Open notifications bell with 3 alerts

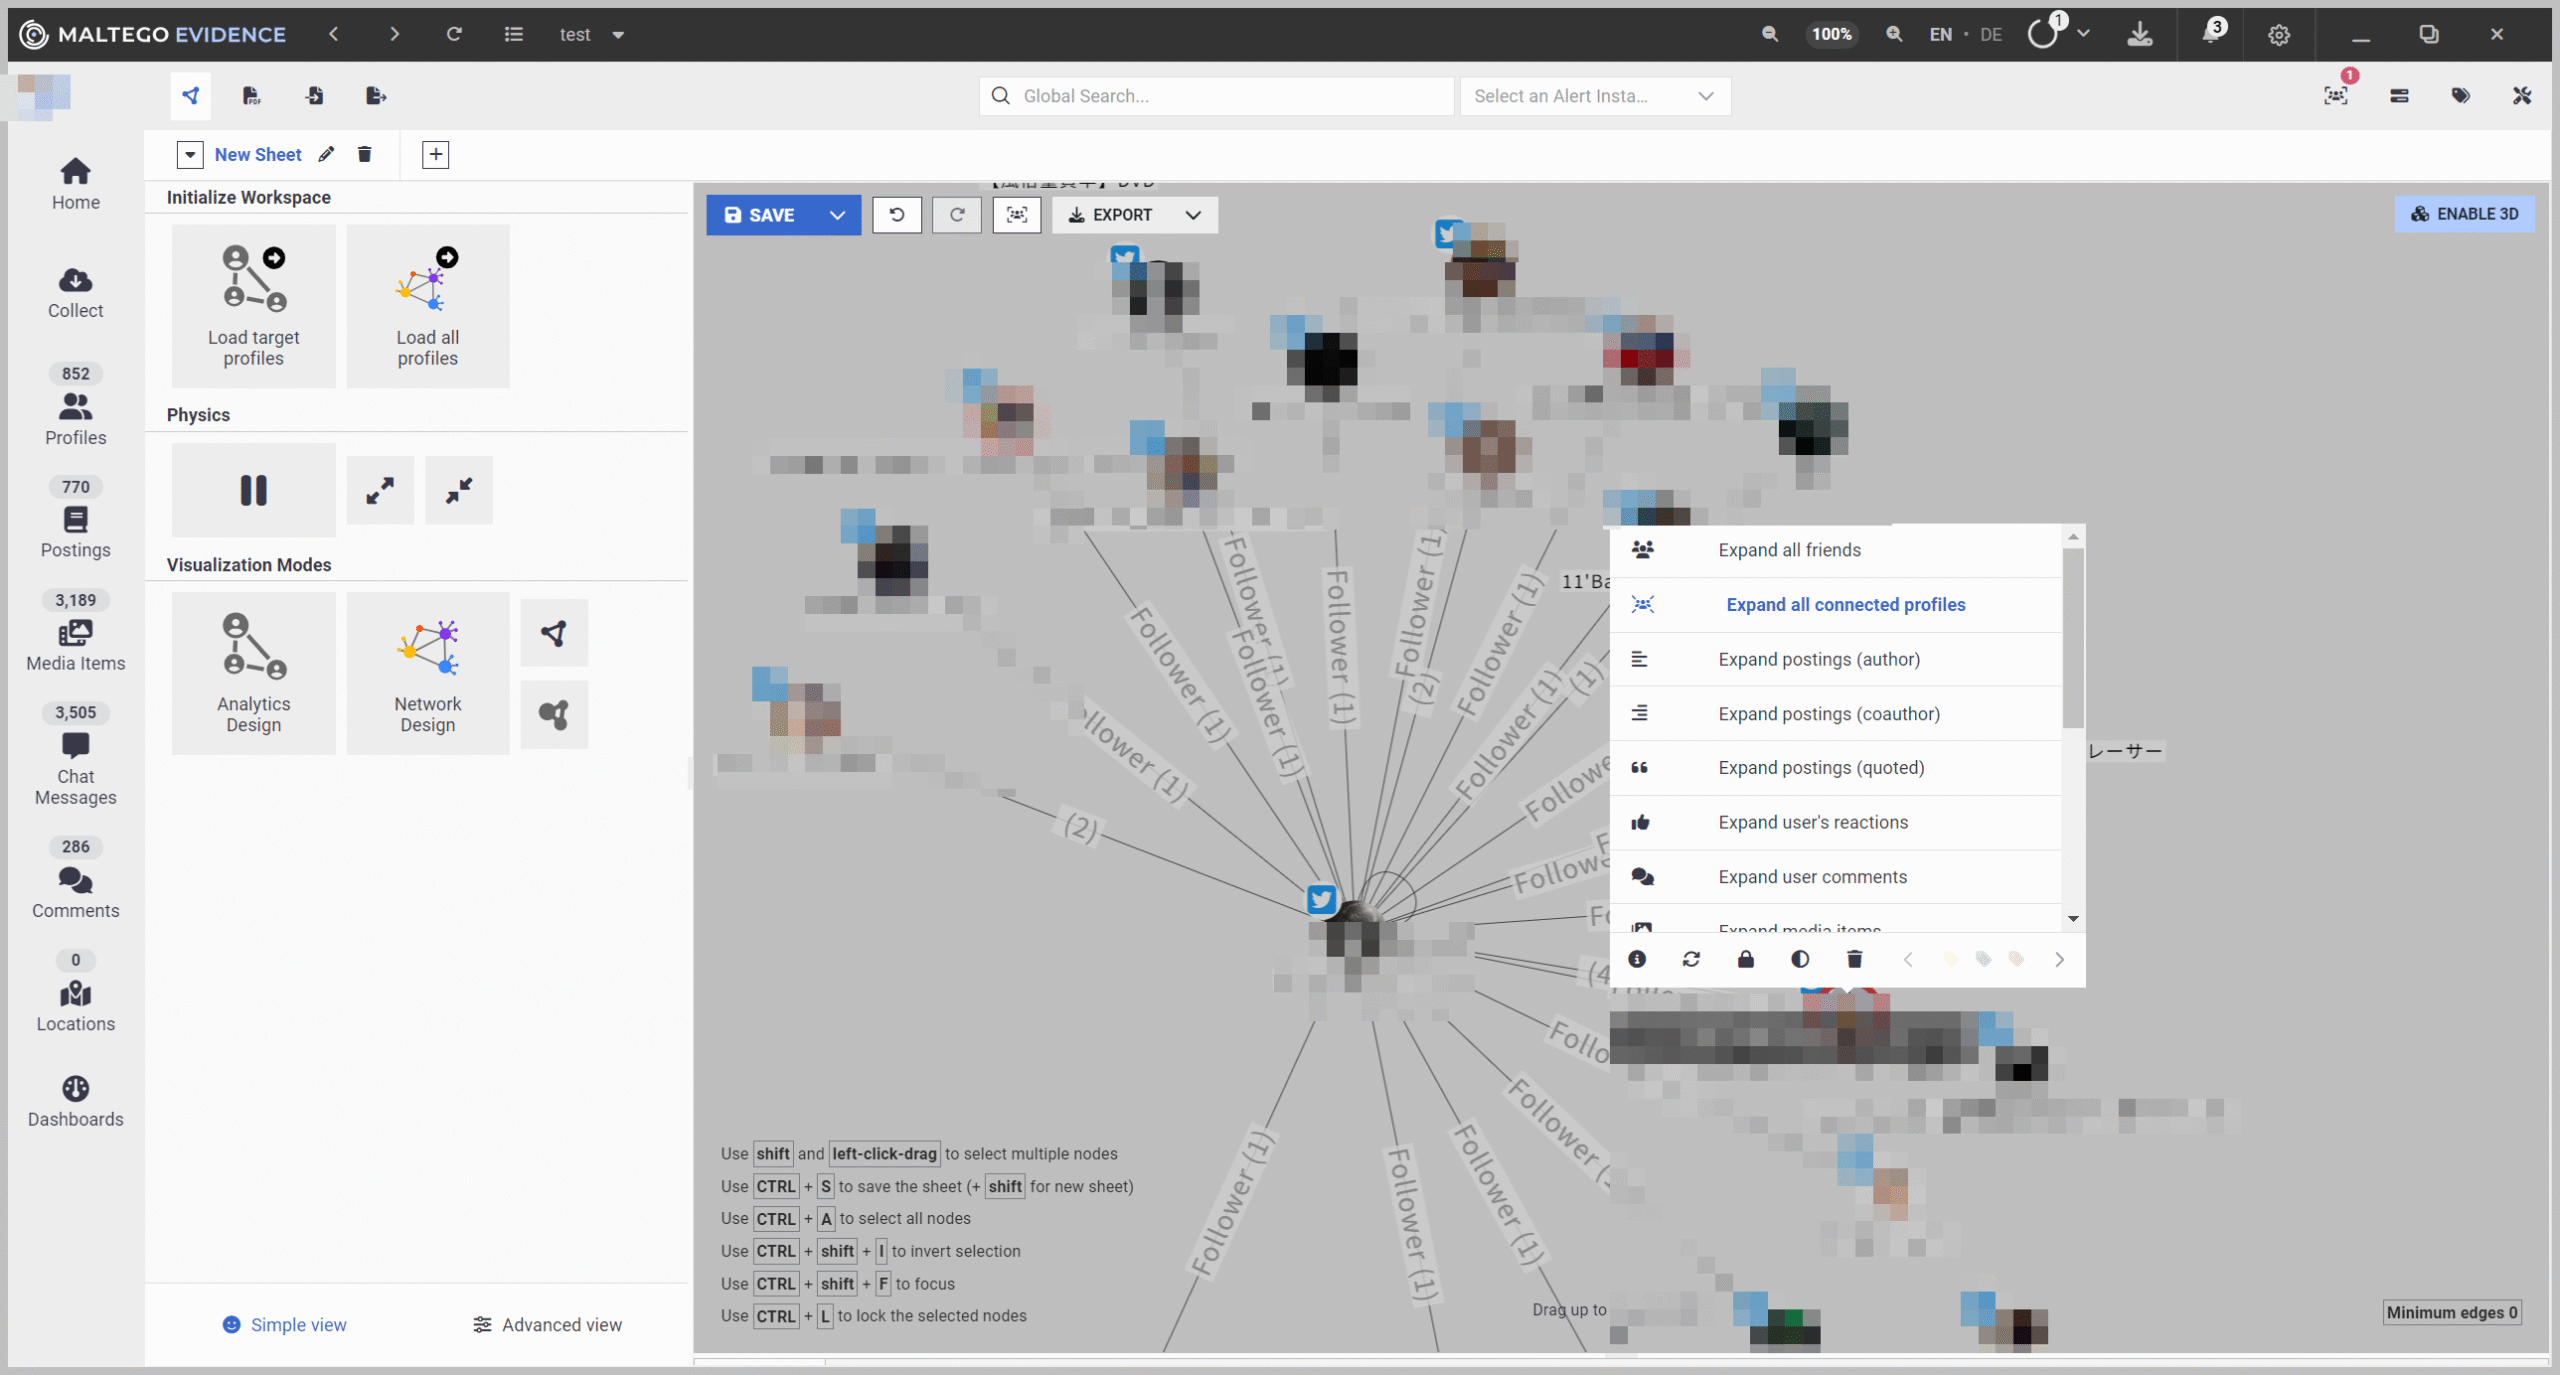click(2212, 32)
